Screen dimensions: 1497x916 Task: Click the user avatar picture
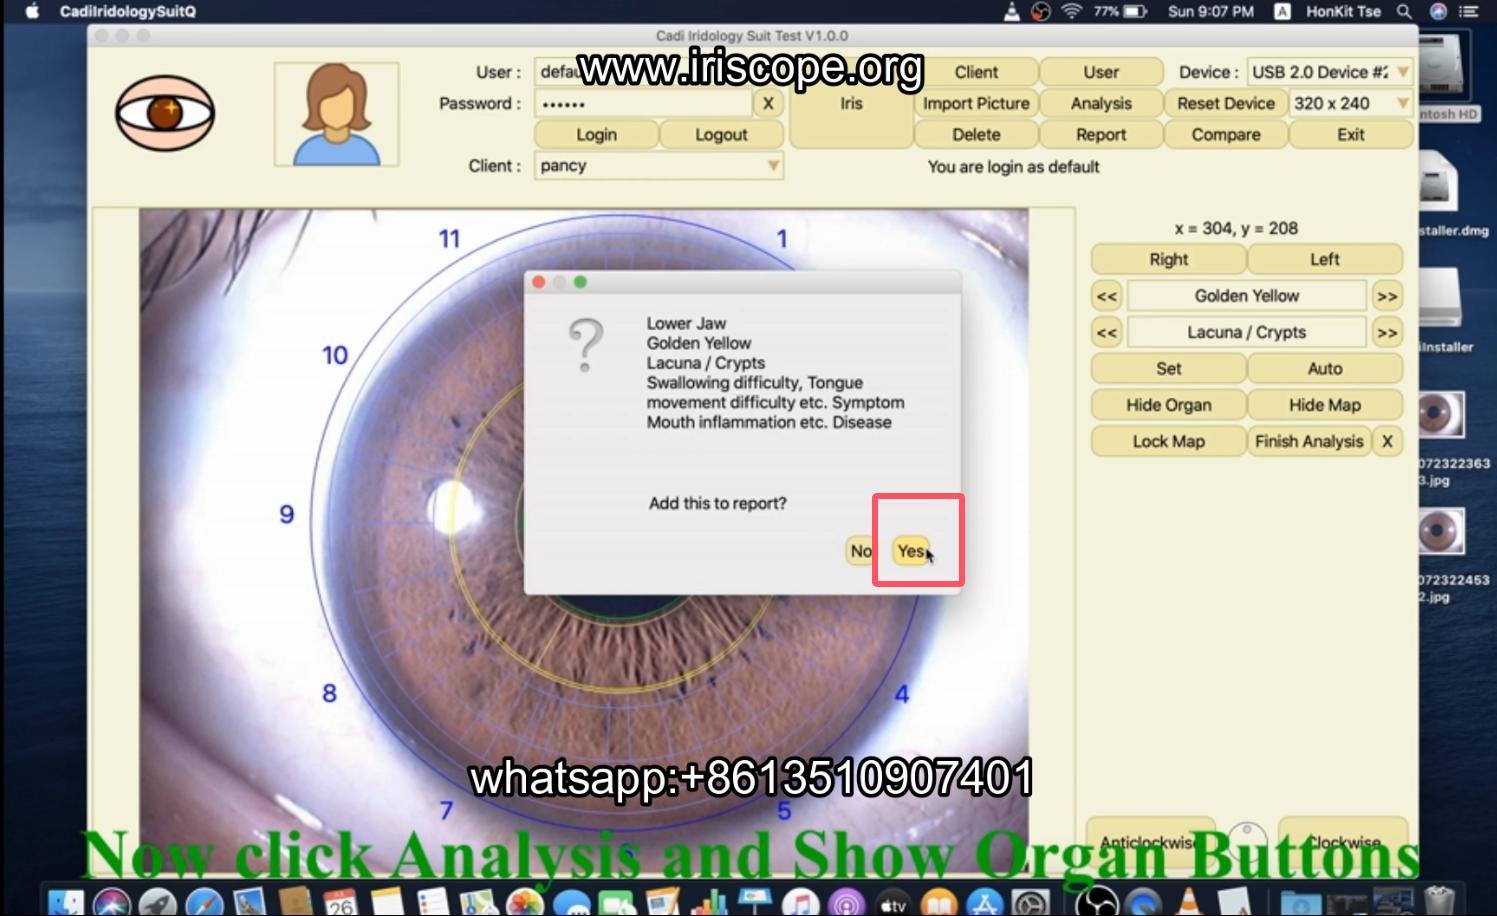336,114
